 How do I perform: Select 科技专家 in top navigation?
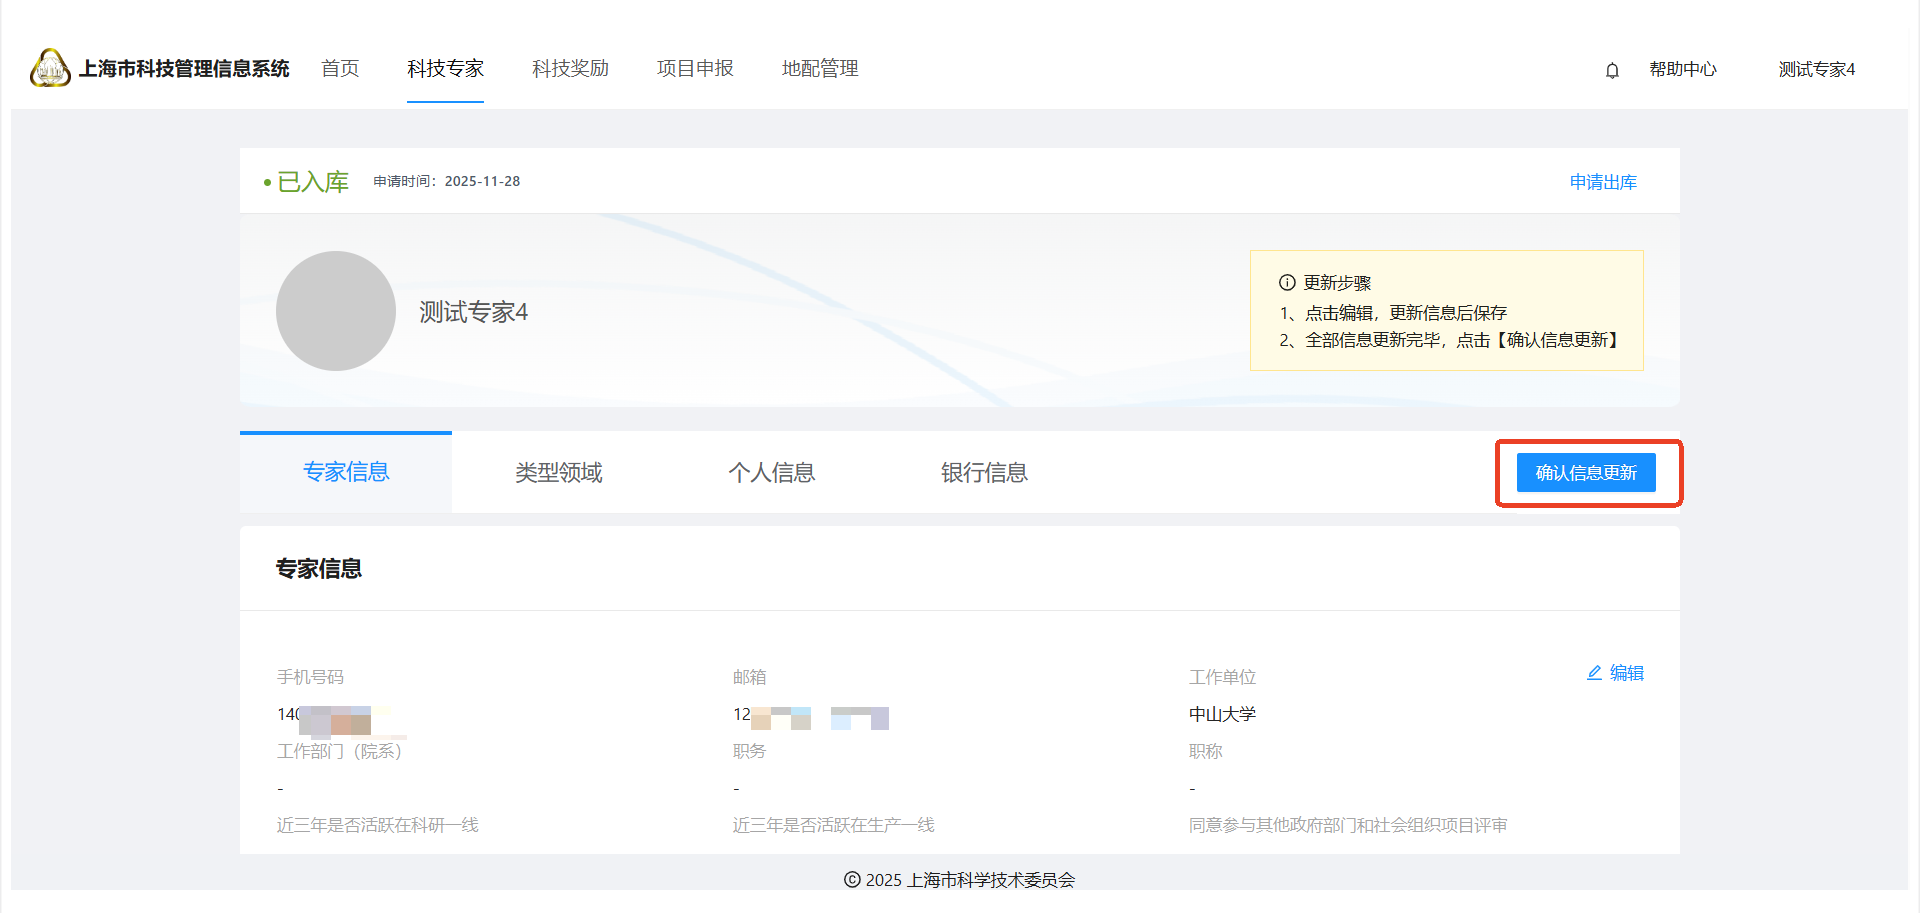(445, 68)
